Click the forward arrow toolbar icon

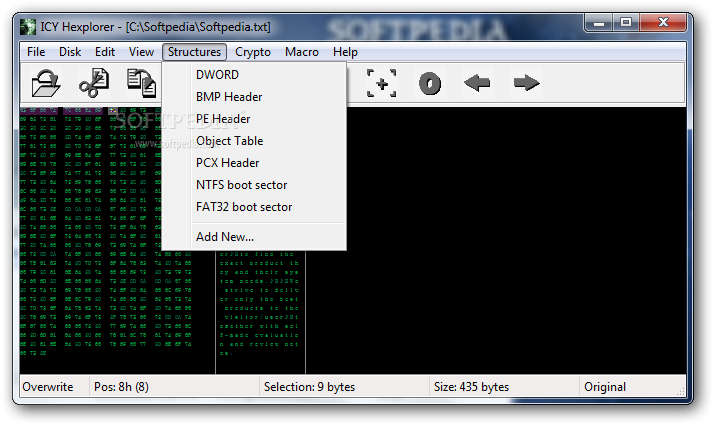[526, 83]
